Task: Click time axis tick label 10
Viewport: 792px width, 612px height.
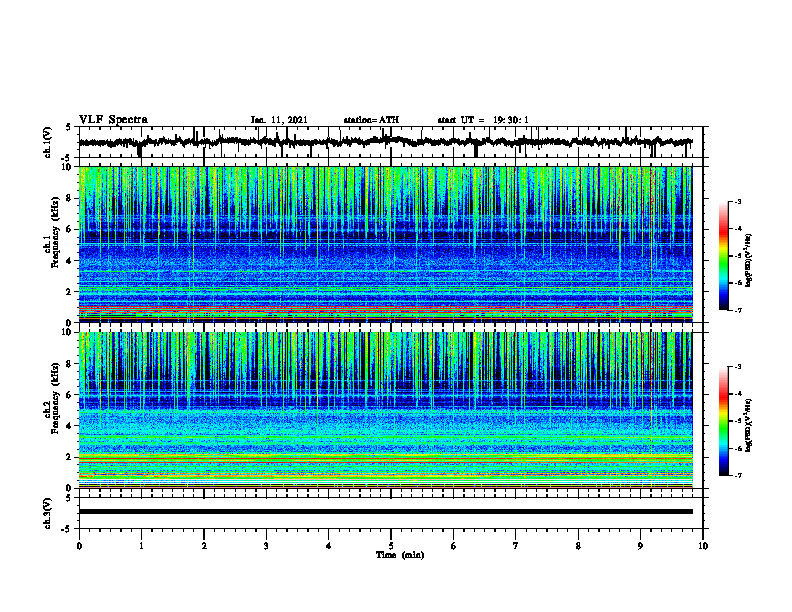Action: tap(703, 546)
